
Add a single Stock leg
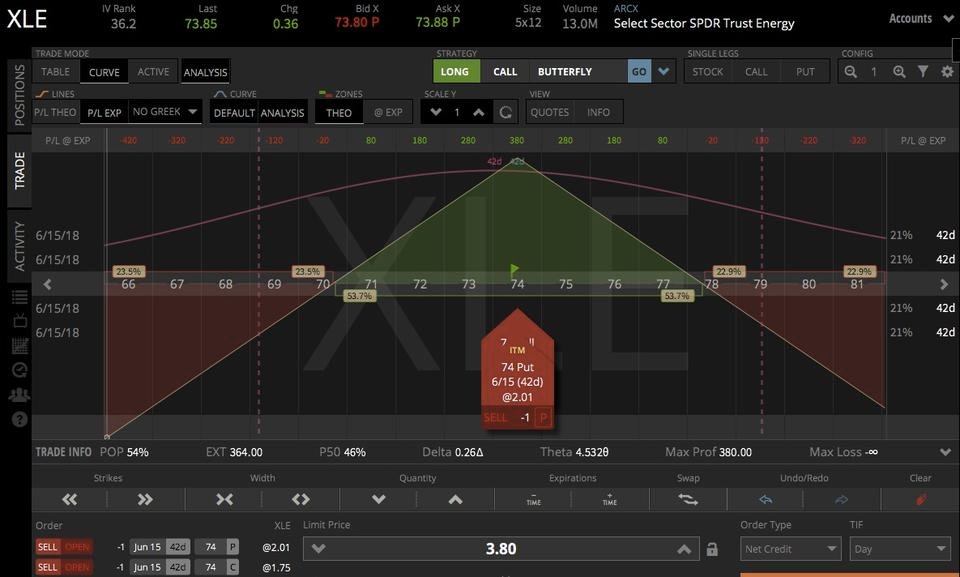click(x=708, y=72)
